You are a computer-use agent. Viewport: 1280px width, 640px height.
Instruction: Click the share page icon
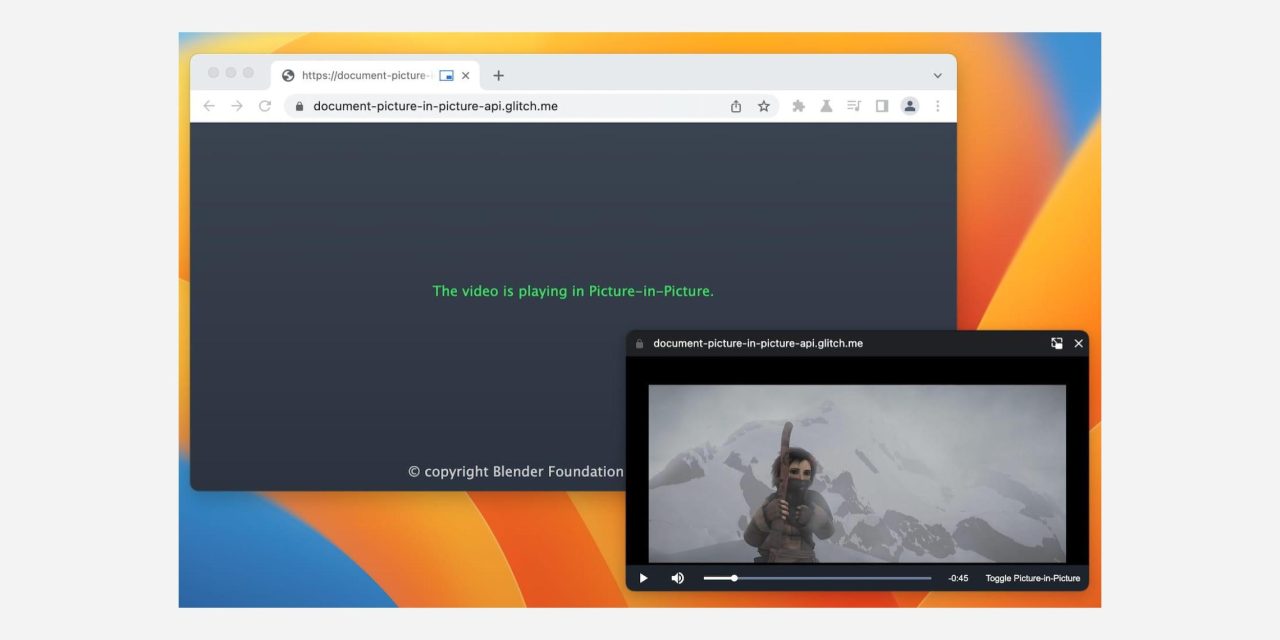pos(736,106)
